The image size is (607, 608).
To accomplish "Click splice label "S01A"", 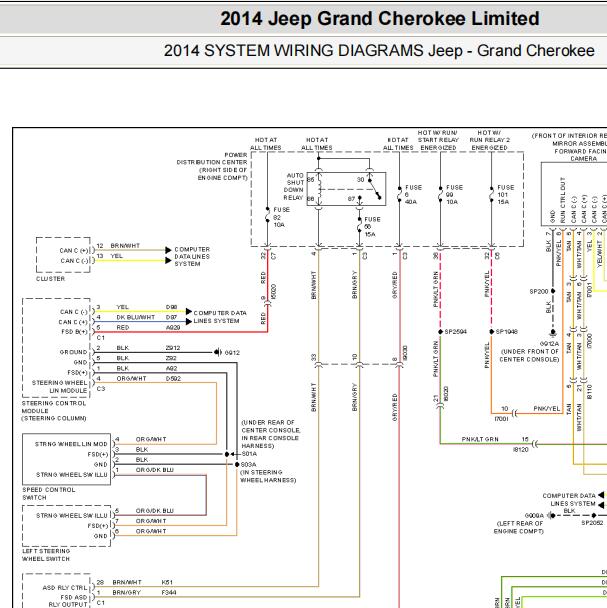I will pos(249,454).
